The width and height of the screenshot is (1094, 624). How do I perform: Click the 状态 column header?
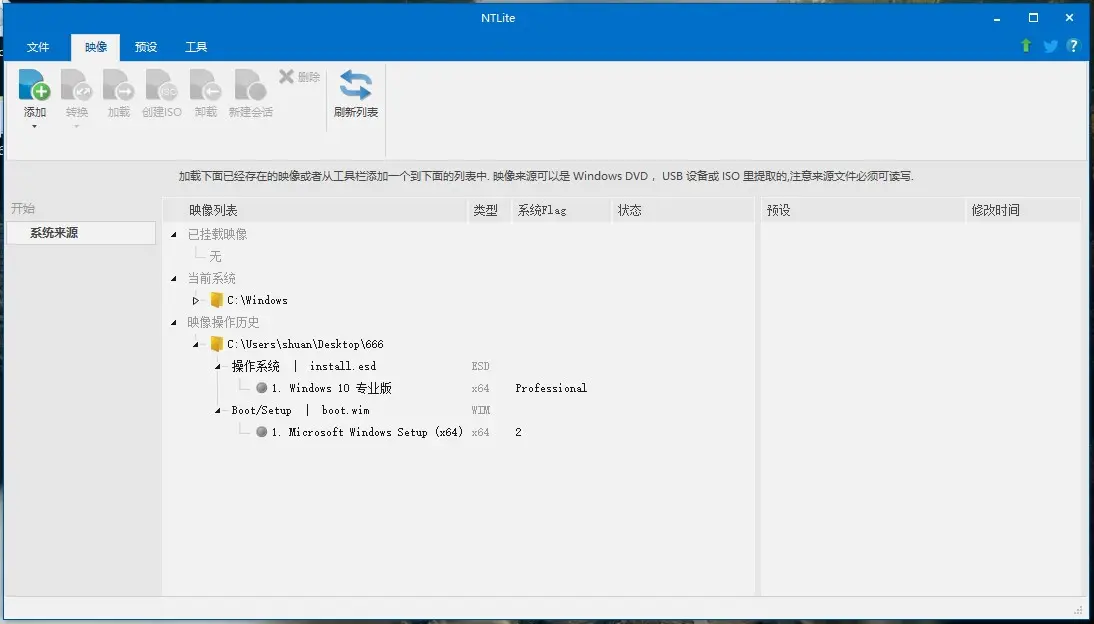pos(683,210)
